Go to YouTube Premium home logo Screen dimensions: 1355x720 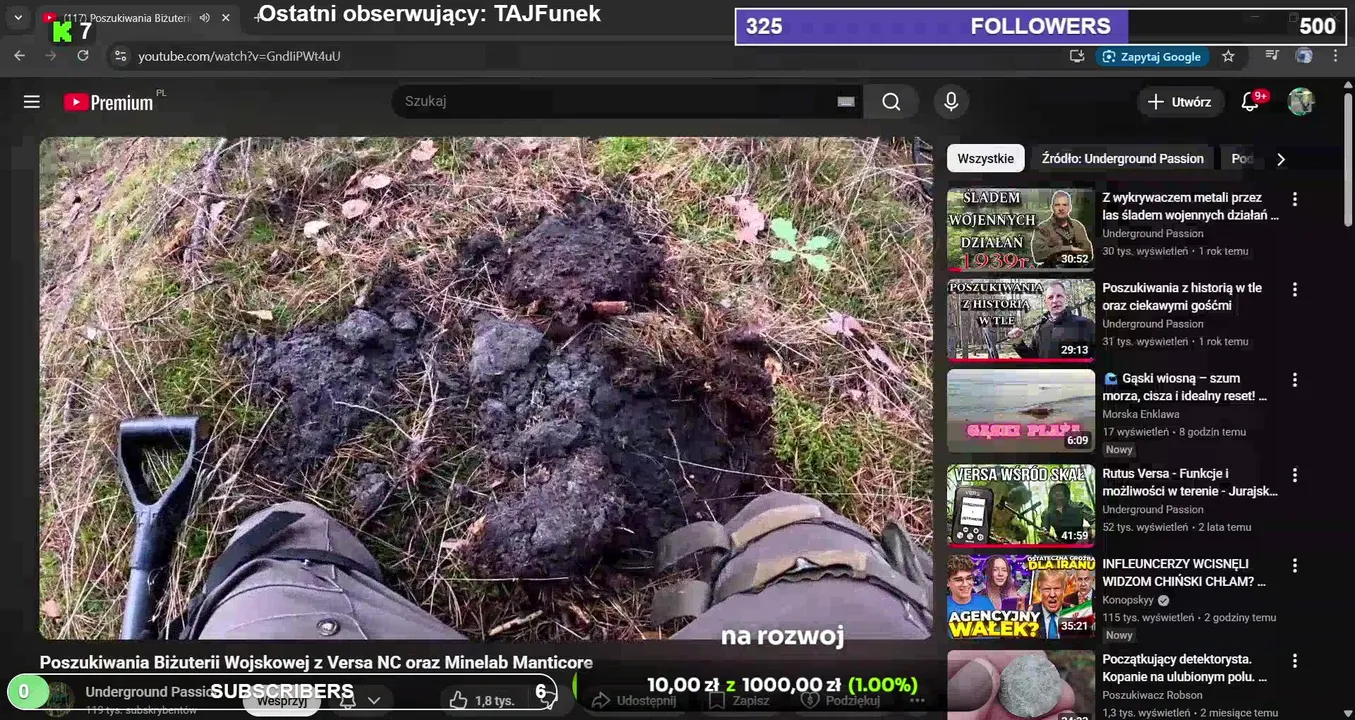click(x=108, y=102)
